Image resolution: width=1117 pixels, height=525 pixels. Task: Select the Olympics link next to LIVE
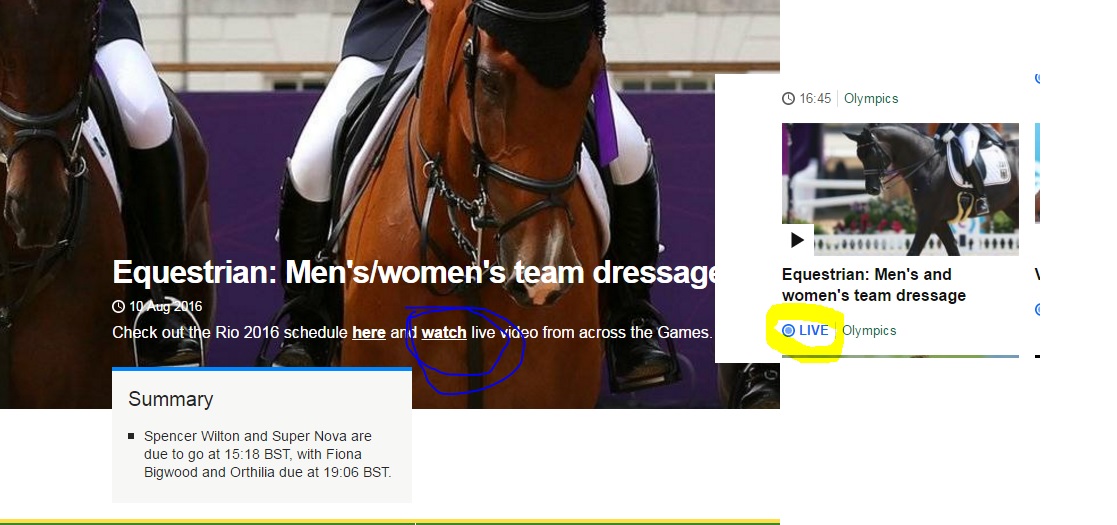pyautogui.click(x=869, y=331)
